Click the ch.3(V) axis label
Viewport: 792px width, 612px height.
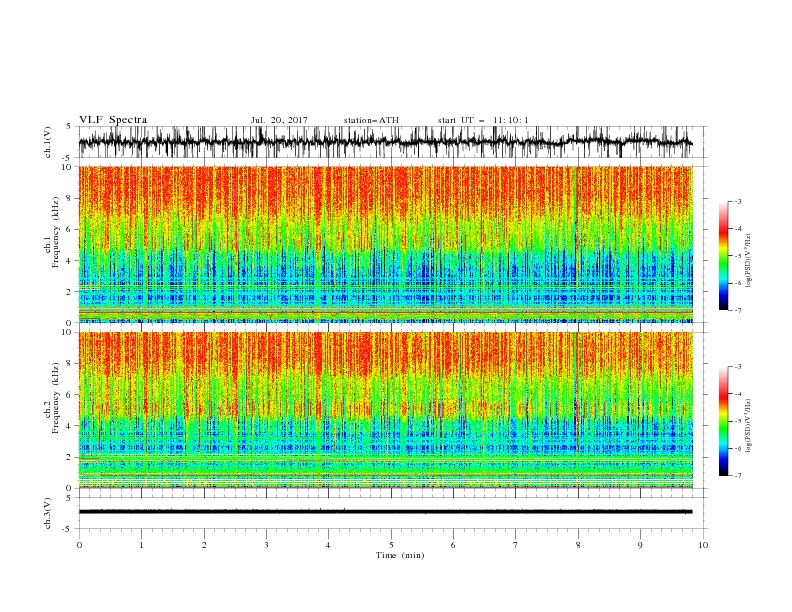(x=48, y=513)
